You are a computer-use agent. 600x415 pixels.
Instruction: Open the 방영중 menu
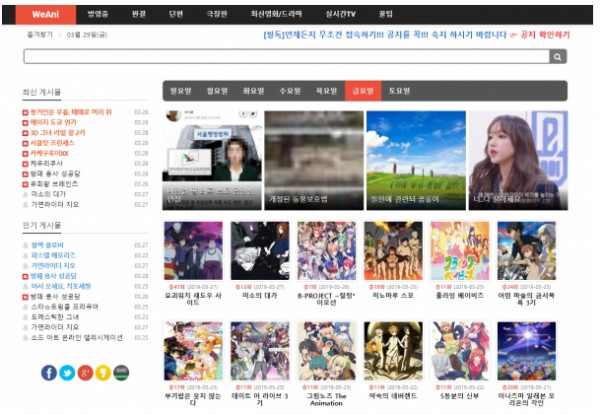(x=98, y=15)
